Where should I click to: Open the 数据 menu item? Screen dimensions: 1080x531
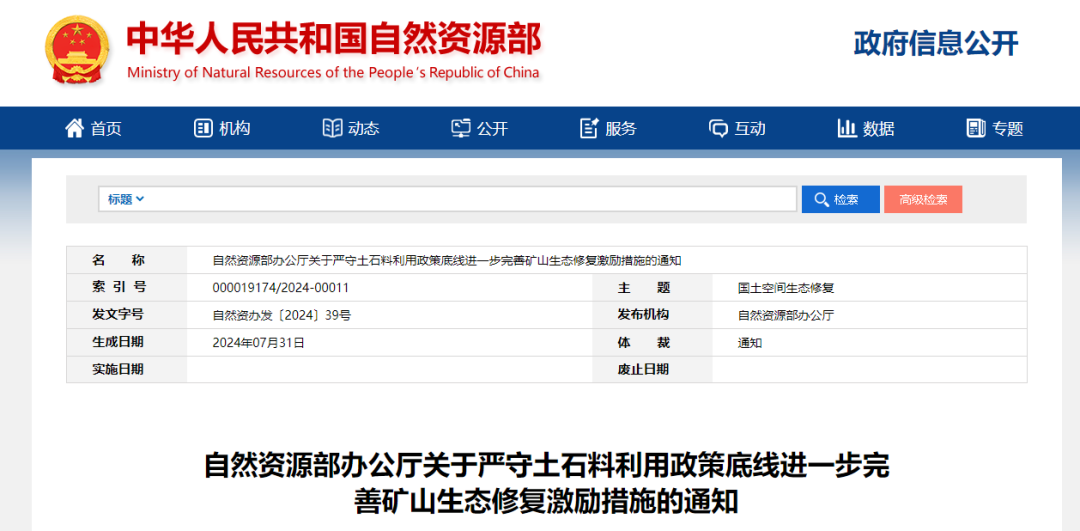pos(879,129)
